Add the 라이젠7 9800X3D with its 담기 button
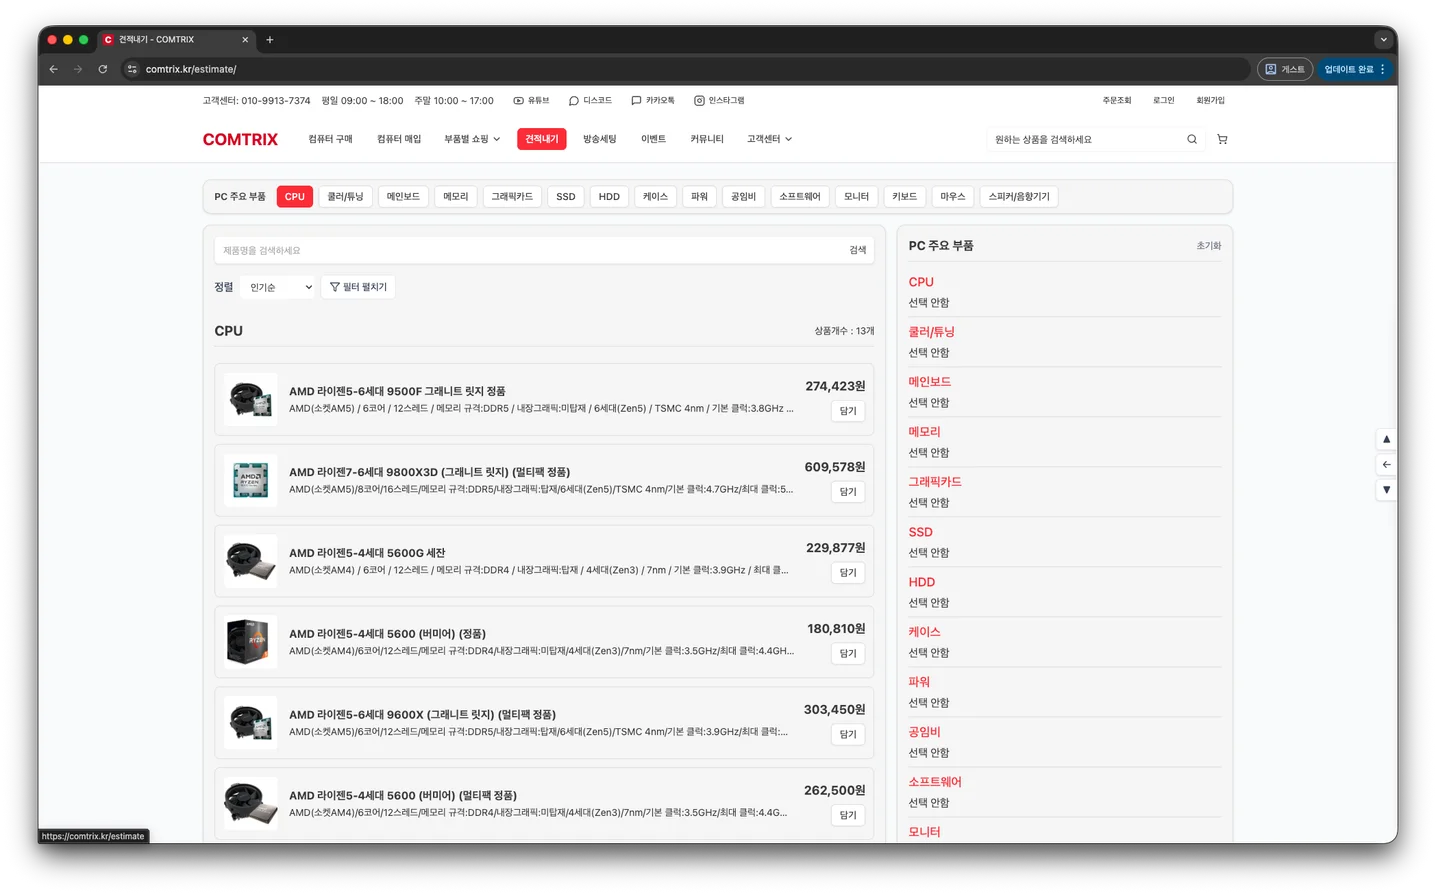 point(848,492)
